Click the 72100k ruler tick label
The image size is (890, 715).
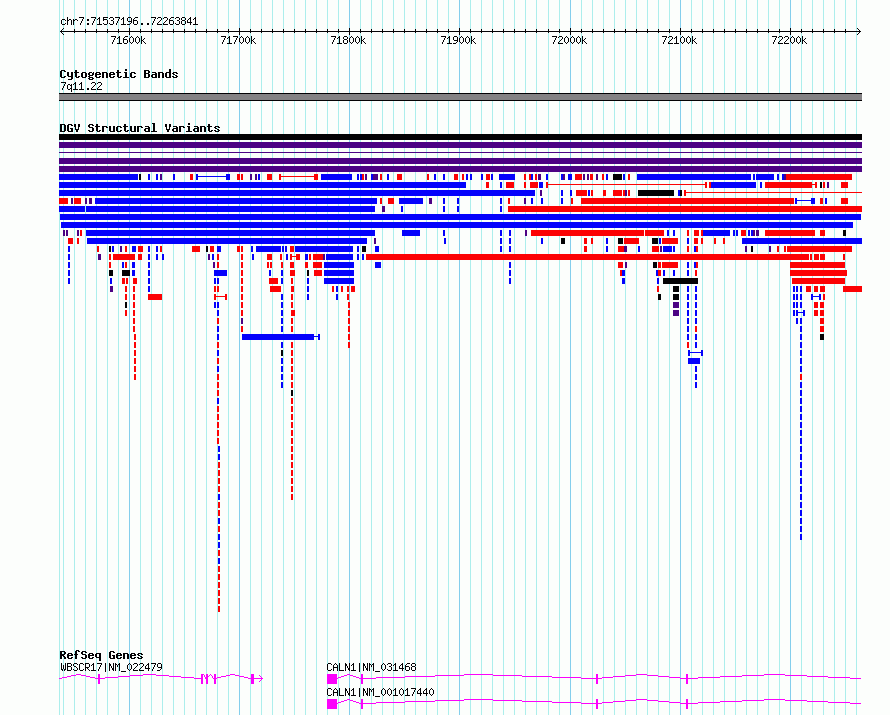[679, 40]
